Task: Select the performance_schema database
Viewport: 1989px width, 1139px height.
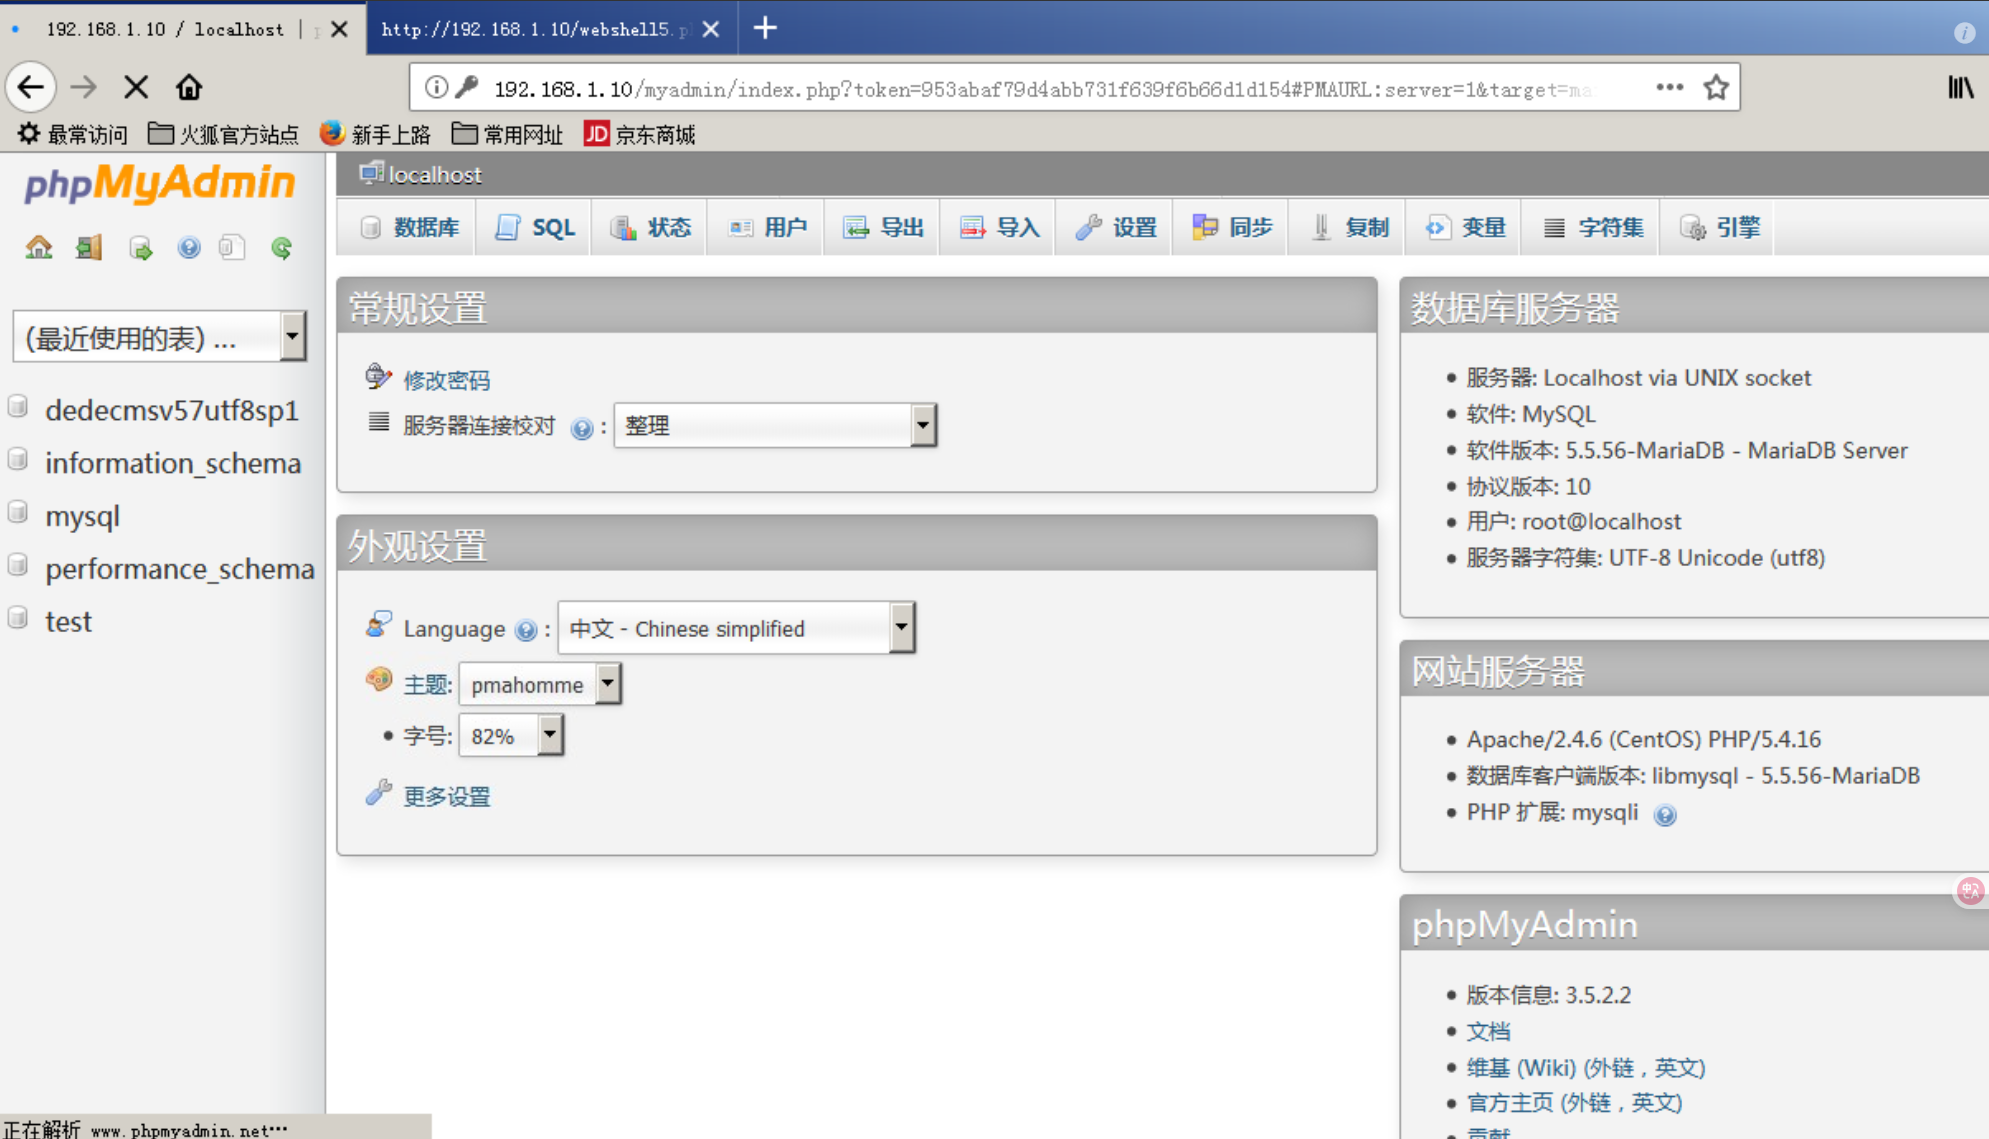Action: tap(180, 568)
